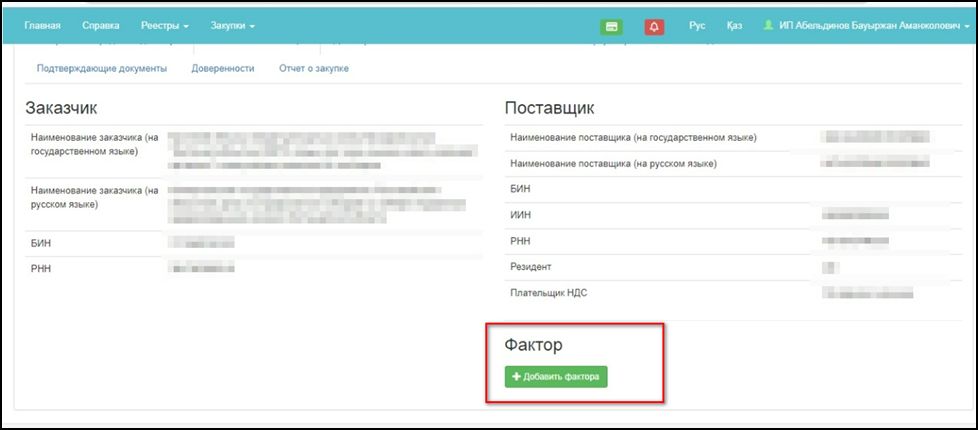The width and height of the screenshot is (978, 430).
Task: Click the БИН label in Поставщик table
Action: 520,188
